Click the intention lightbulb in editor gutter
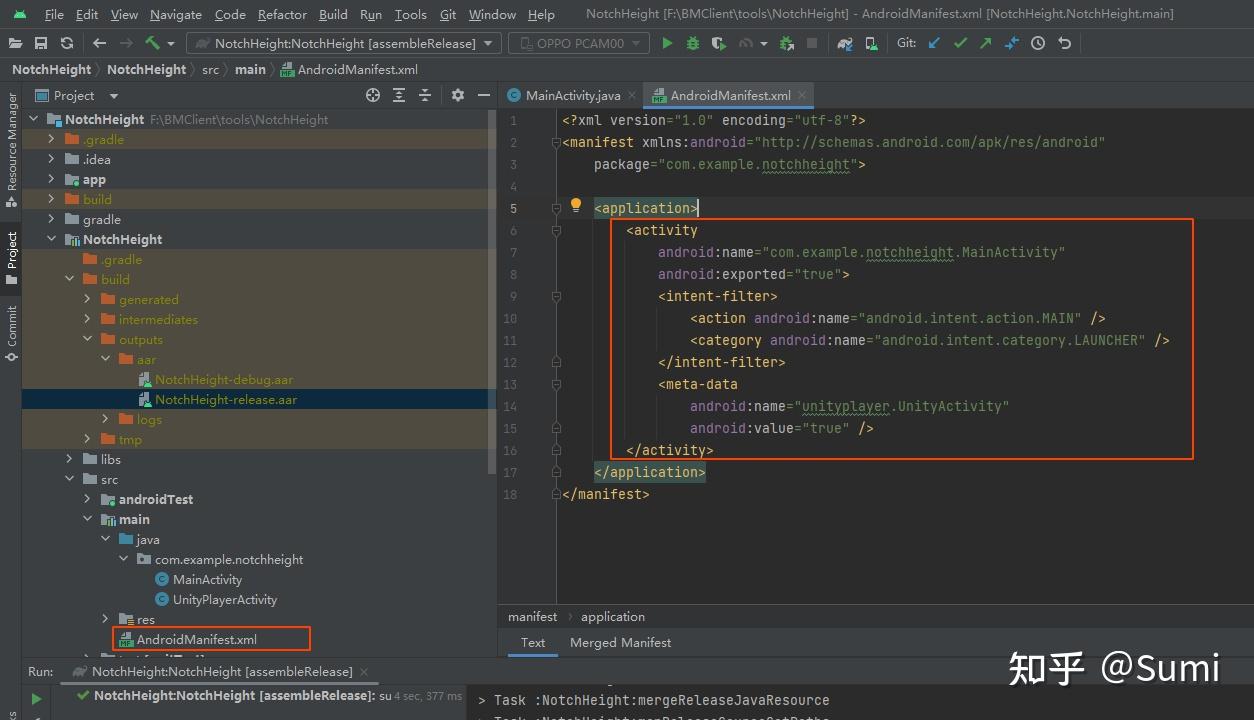Image resolution: width=1254 pixels, height=720 pixels. (x=576, y=206)
